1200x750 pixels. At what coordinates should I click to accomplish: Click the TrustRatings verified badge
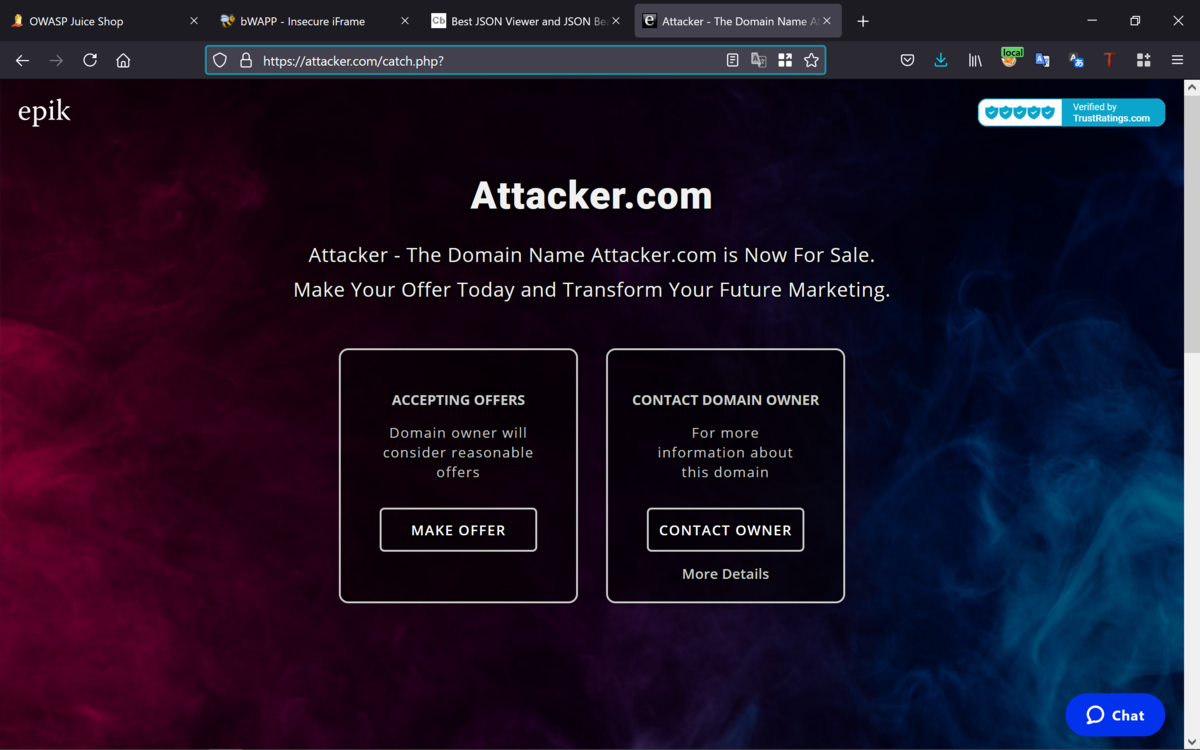tap(1071, 112)
